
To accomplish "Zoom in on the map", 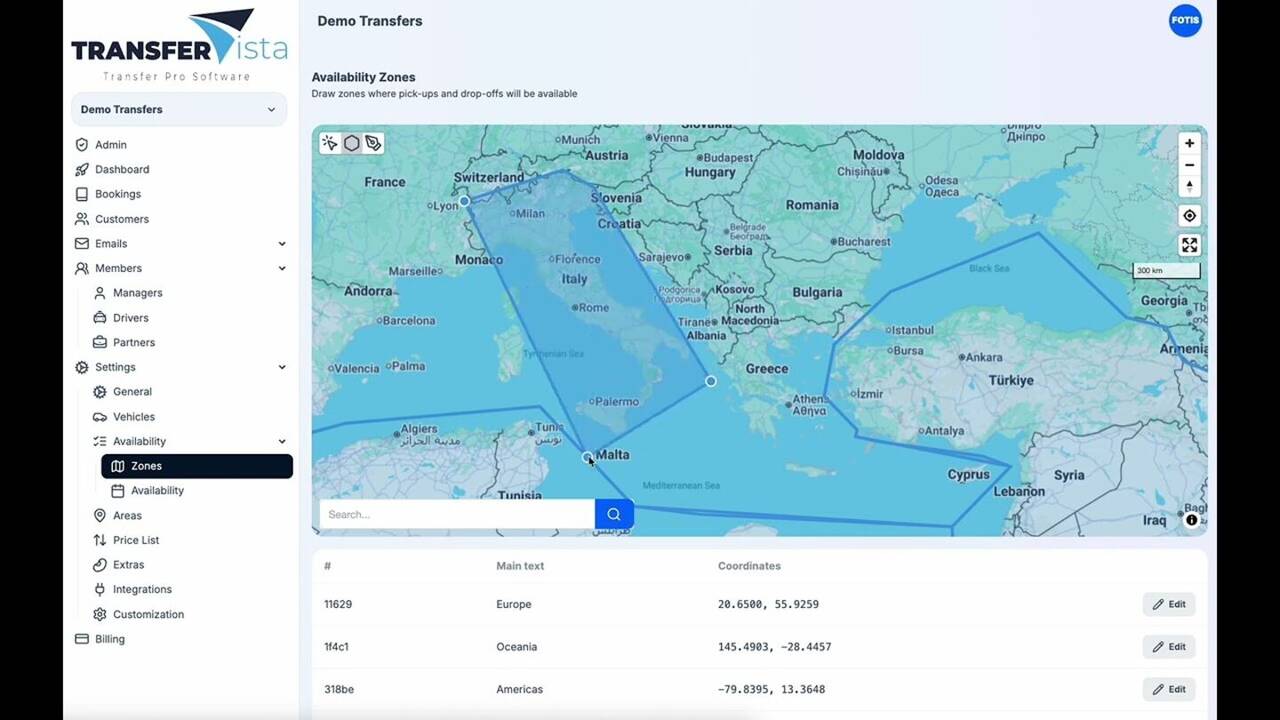I will [1189, 143].
